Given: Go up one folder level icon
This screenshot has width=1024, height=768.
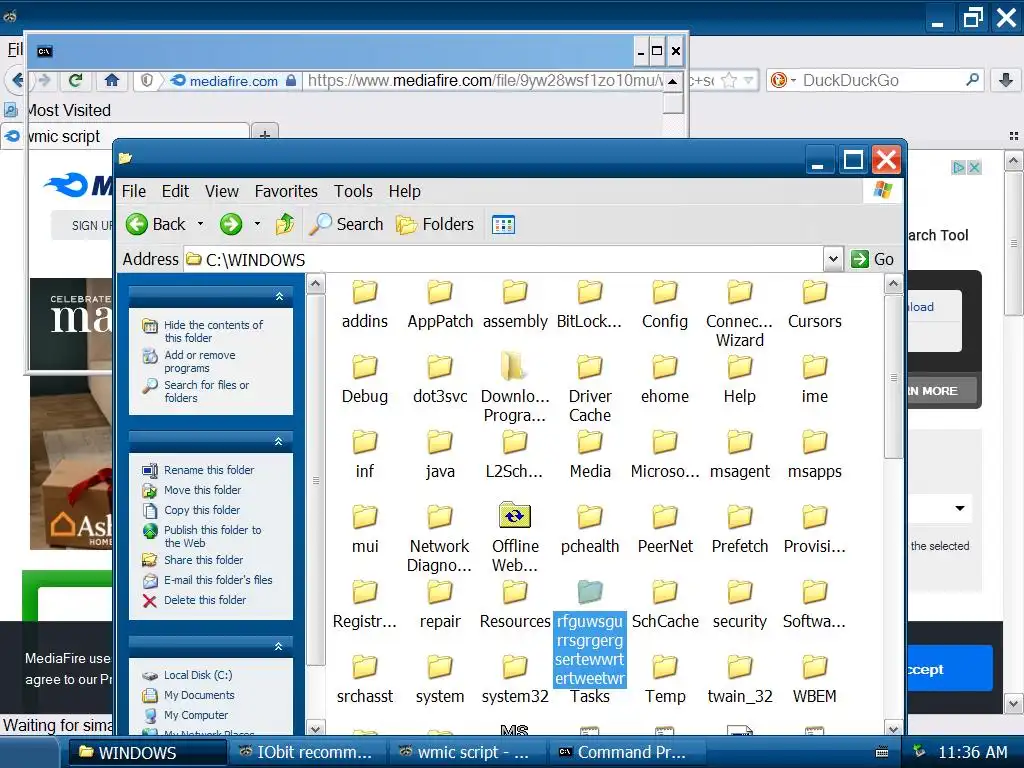Looking at the screenshot, I should pyautogui.click(x=285, y=224).
